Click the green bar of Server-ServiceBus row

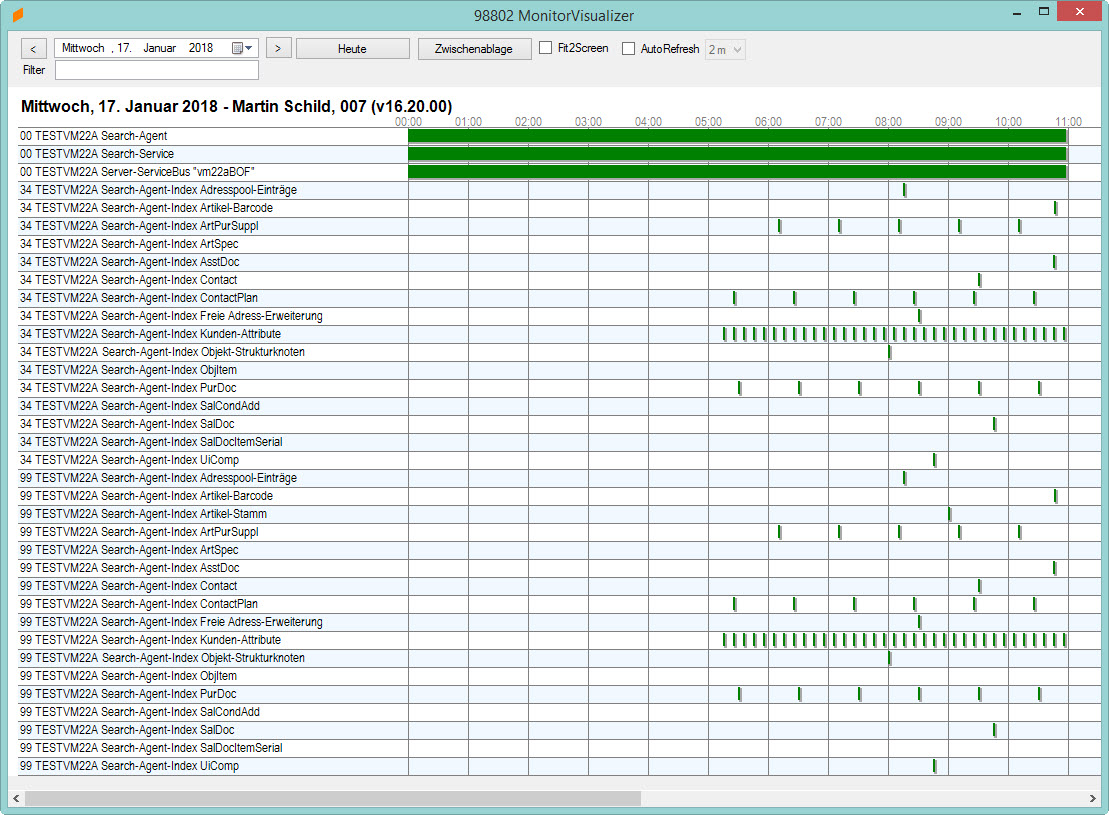pos(737,172)
